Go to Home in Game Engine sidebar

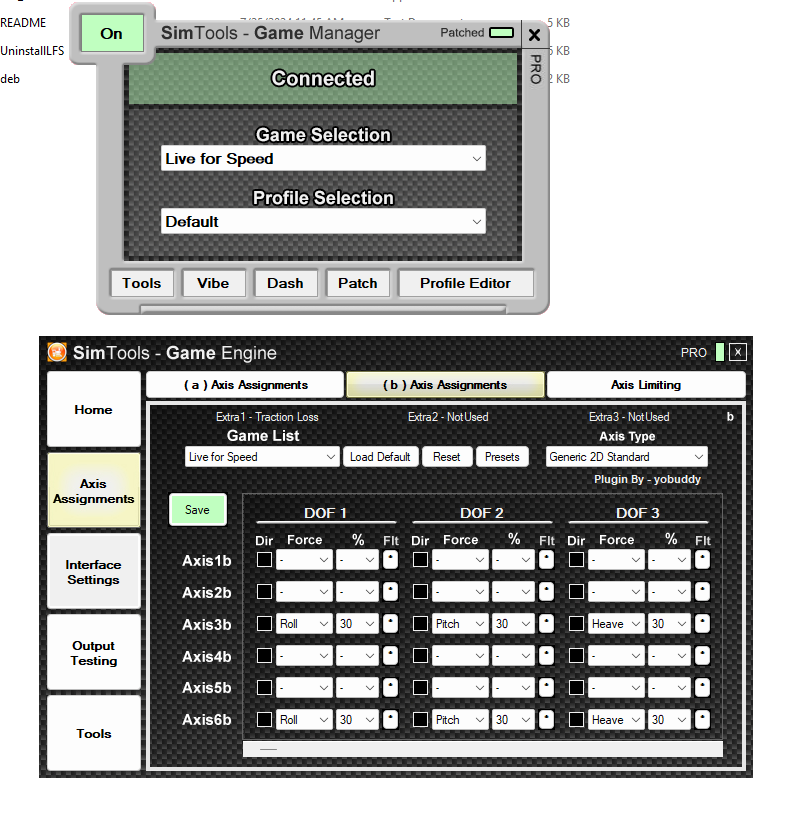[x=94, y=409]
